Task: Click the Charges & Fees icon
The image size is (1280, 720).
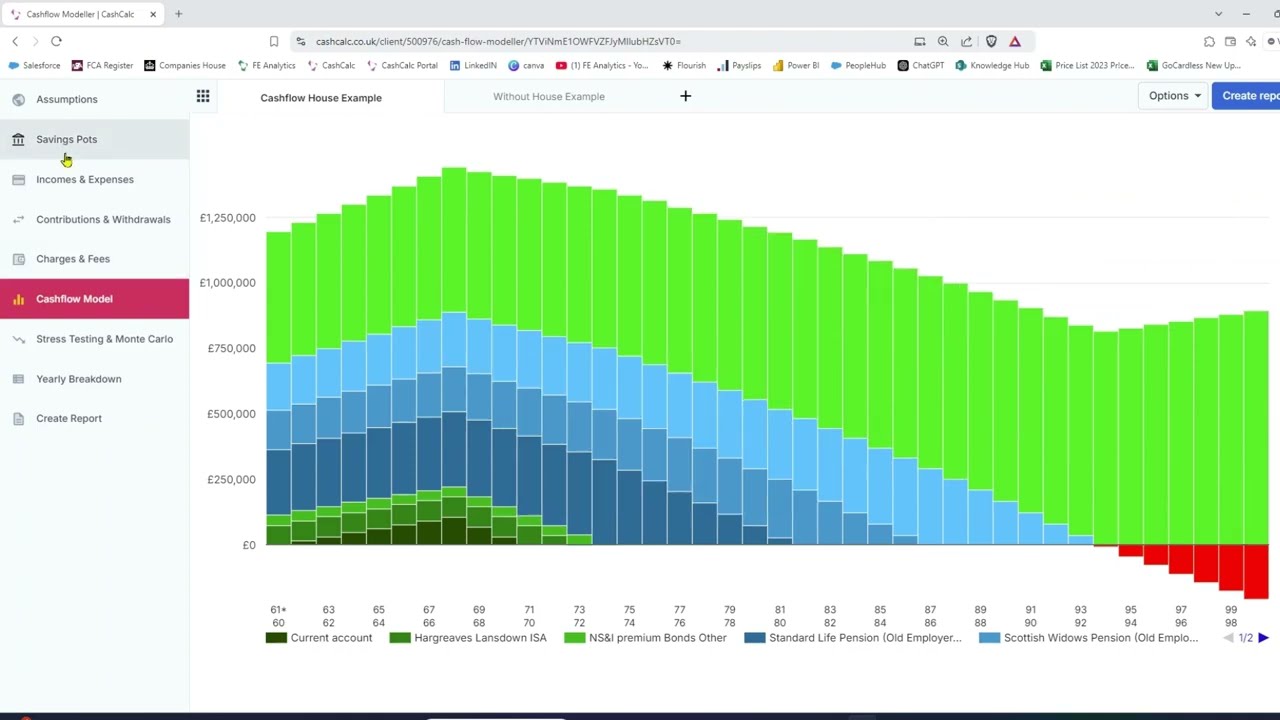Action: (18, 259)
